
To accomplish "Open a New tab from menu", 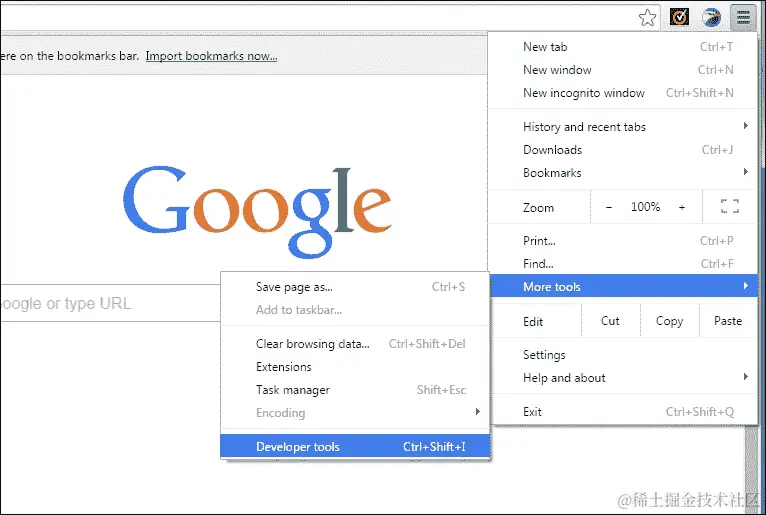I will pos(623,47).
